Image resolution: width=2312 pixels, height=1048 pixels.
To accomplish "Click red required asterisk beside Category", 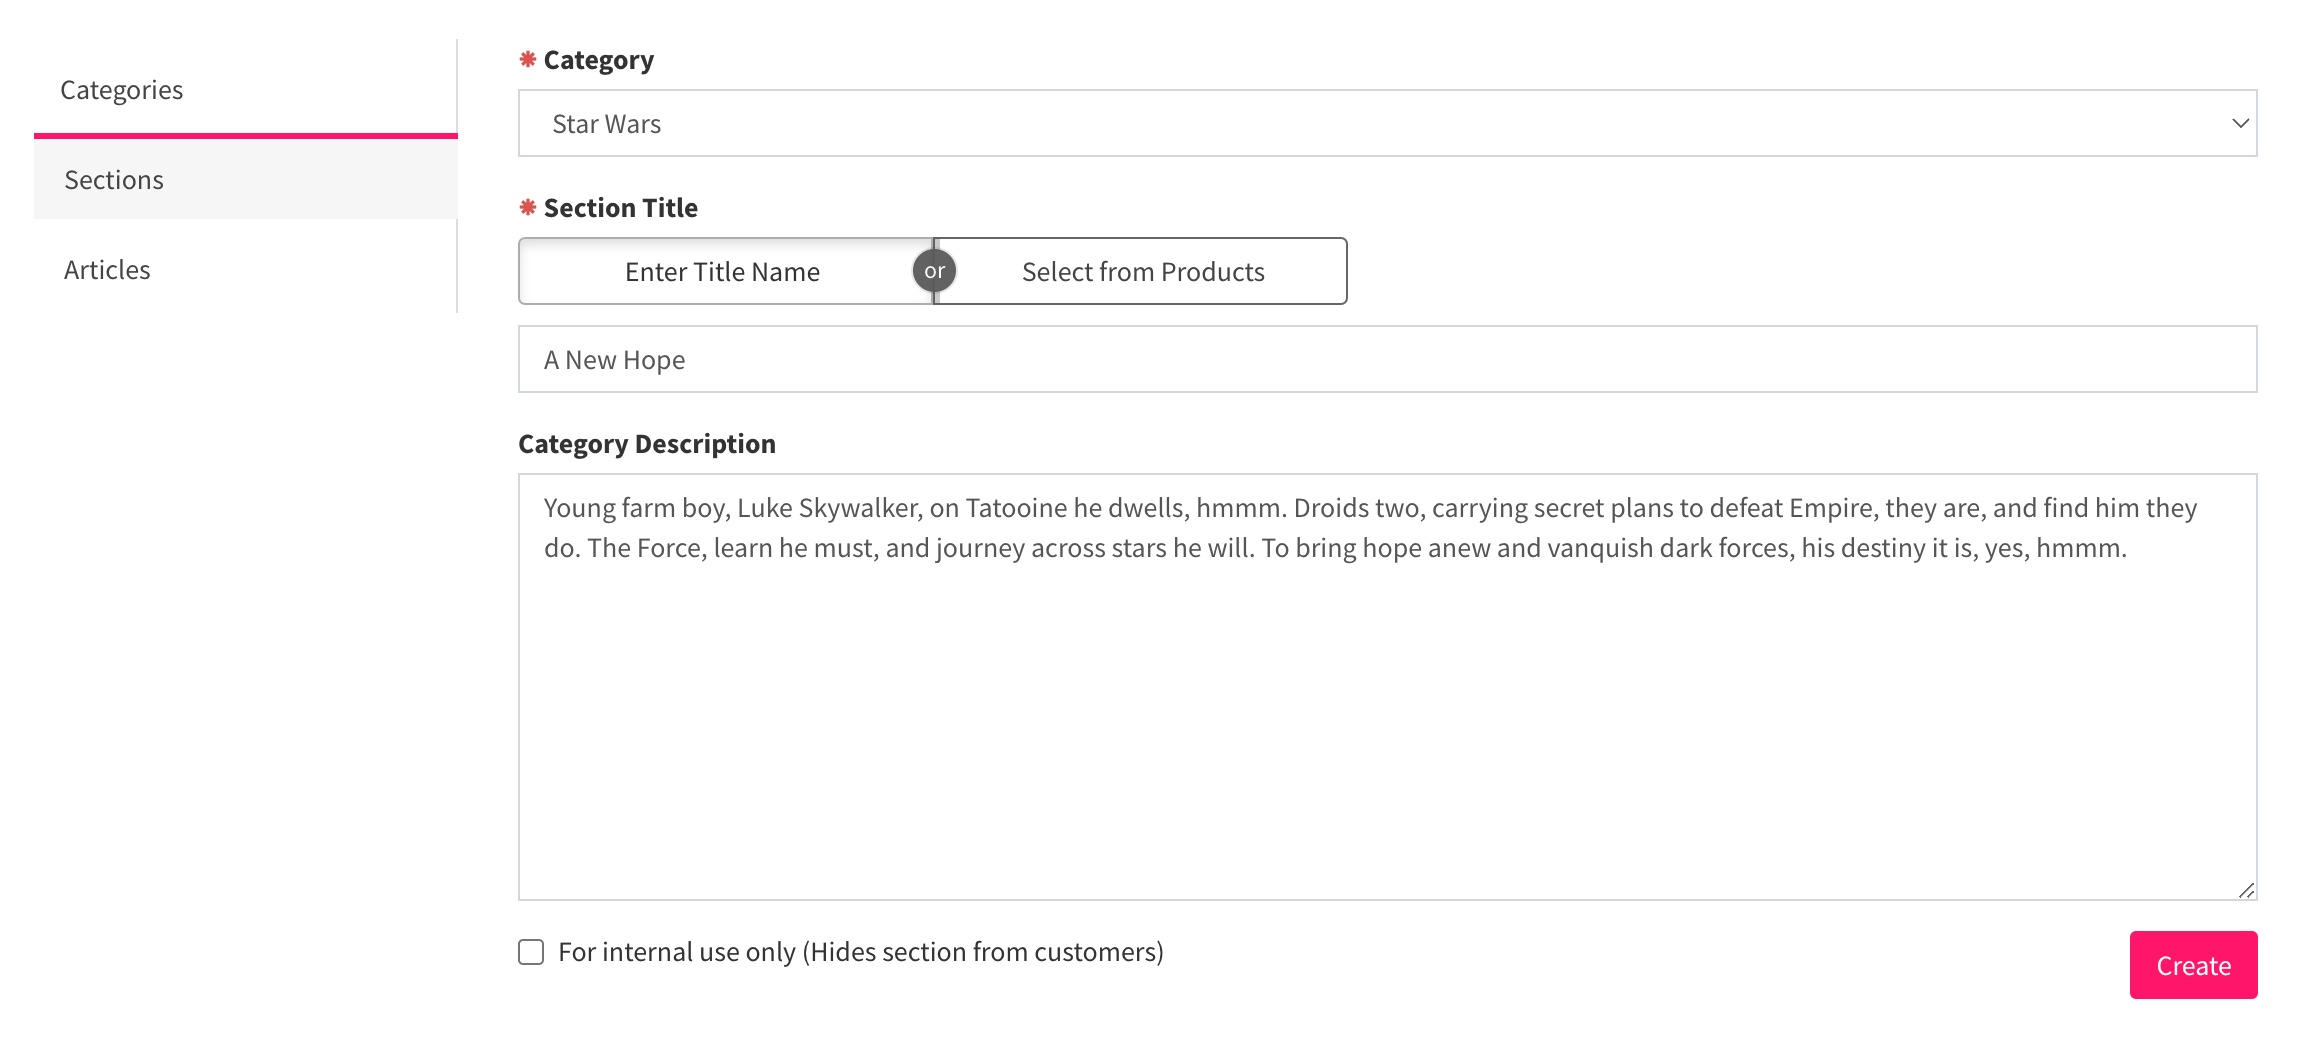I will pyautogui.click(x=528, y=59).
